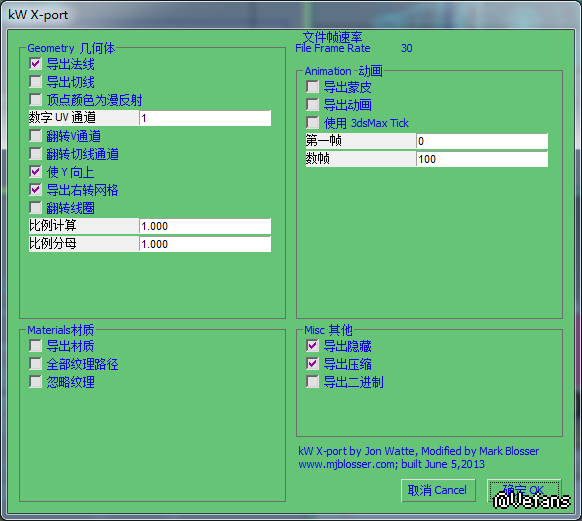Check the 导出二进制 export binary option

[x=313, y=381]
